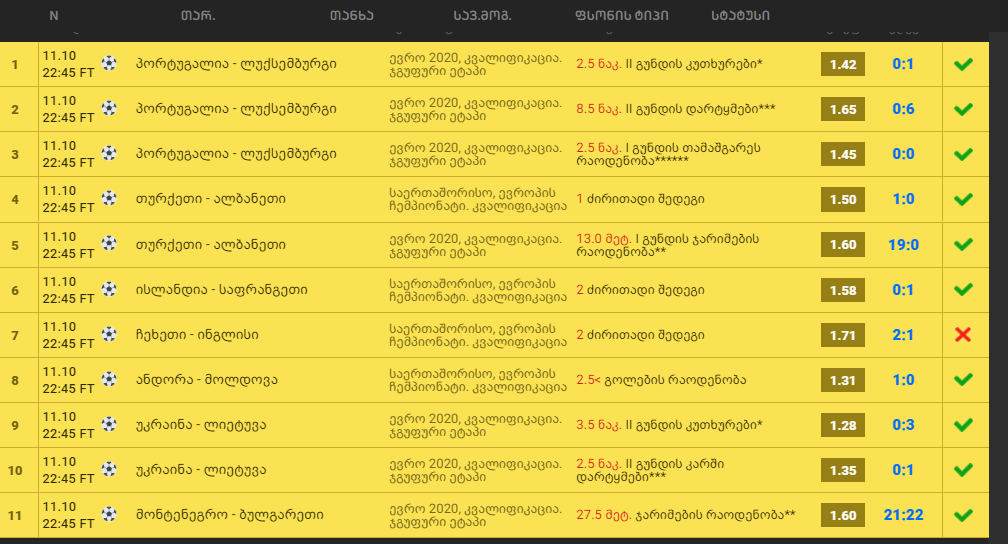1008x544 pixels.
Task: Click the 1.71 odds box
Action: 843,335
